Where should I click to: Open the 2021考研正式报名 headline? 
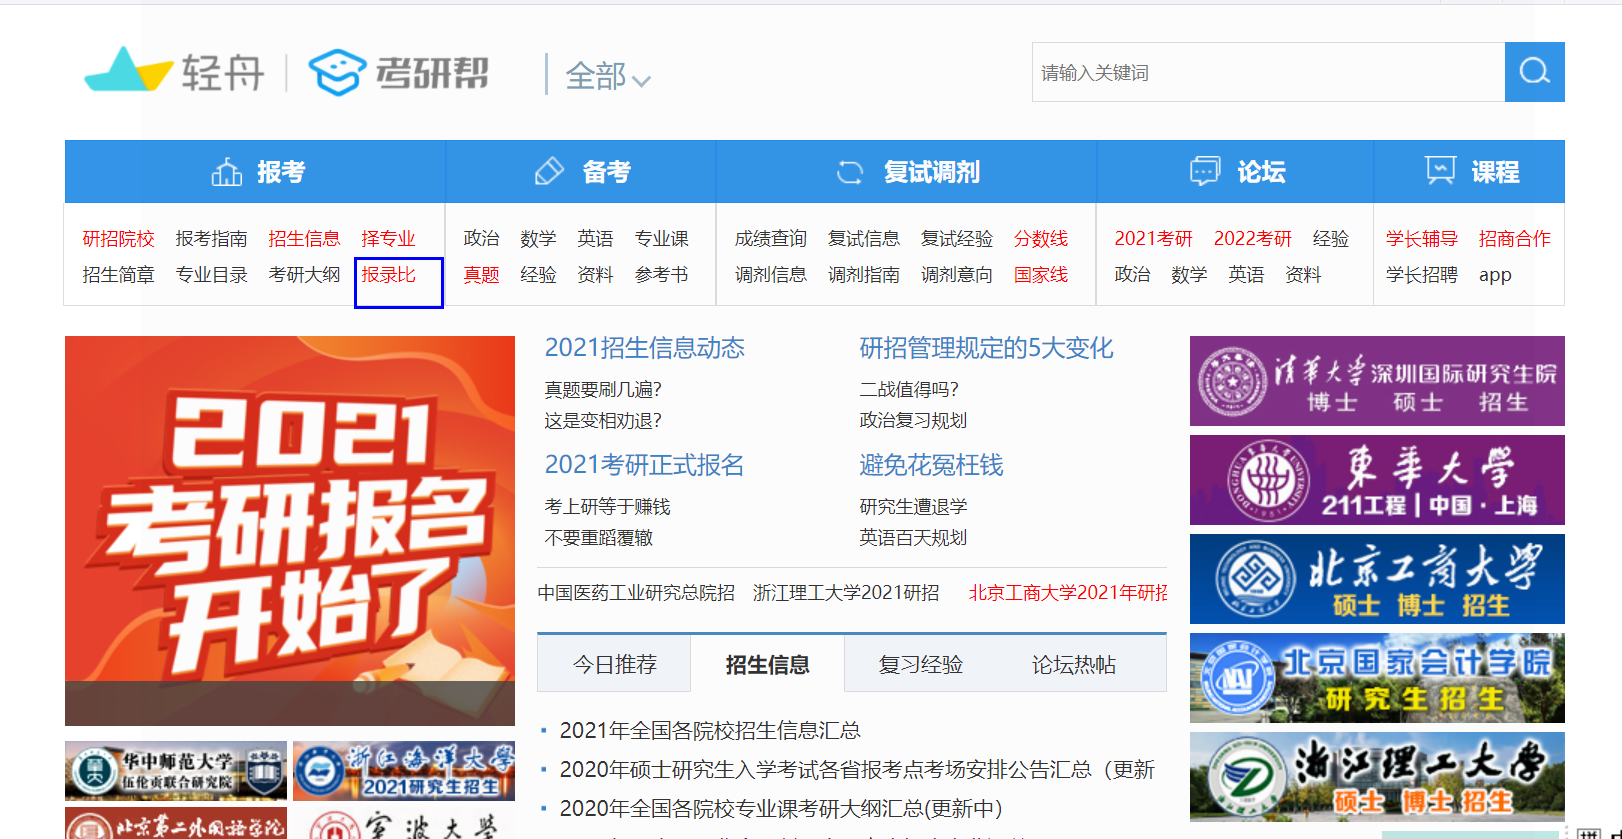click(x=644, y=465)
